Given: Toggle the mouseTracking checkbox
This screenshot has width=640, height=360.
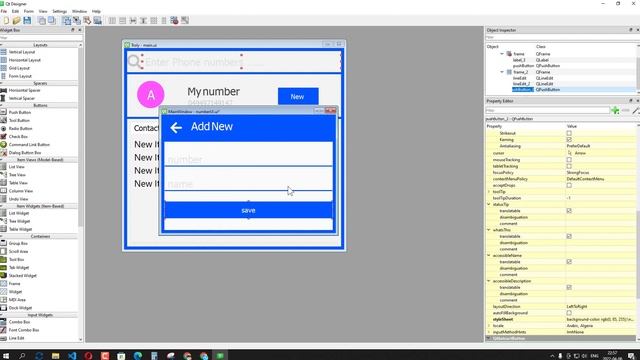Looking at the screenshot, I should click(x=569, y=160).
